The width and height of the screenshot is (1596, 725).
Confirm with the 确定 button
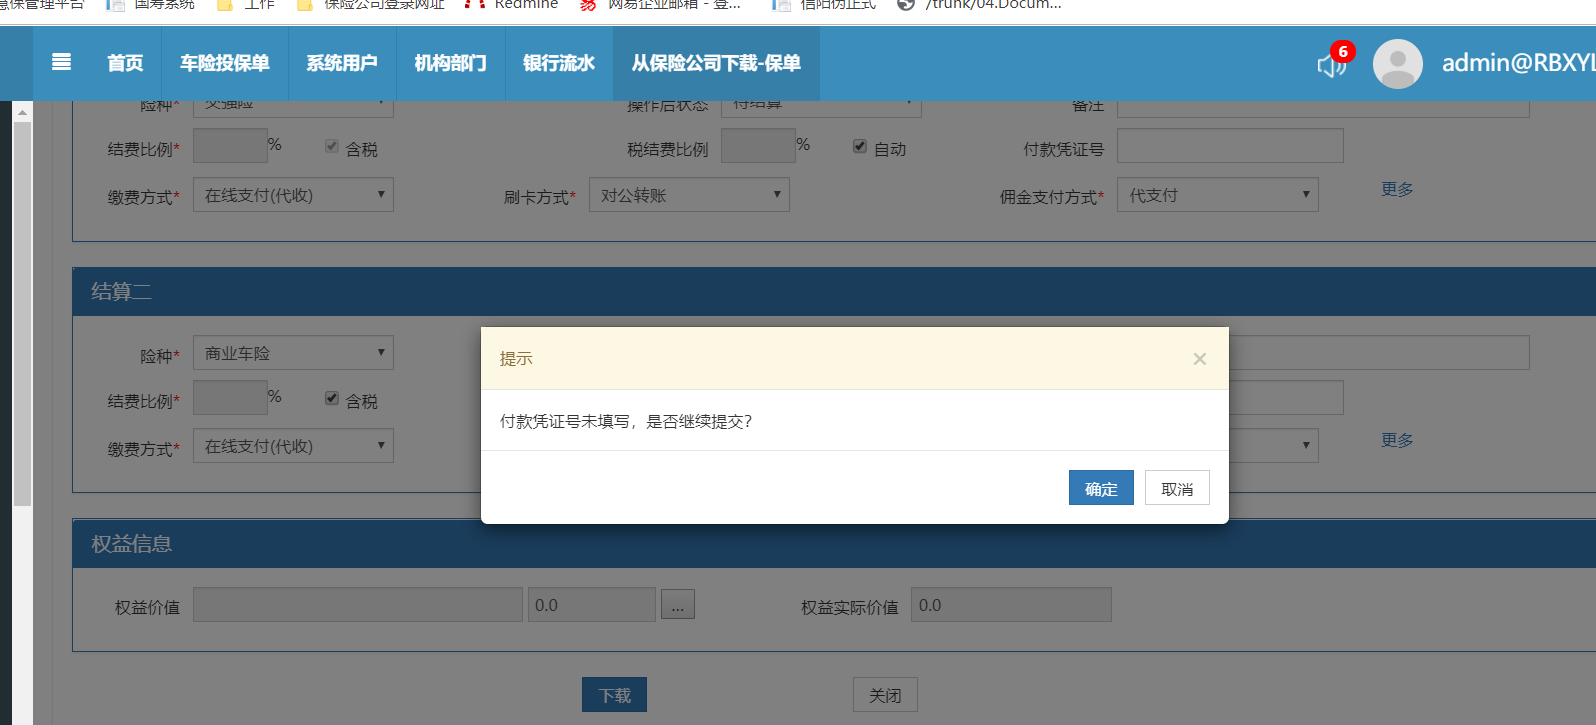(x=1101, y=488)
